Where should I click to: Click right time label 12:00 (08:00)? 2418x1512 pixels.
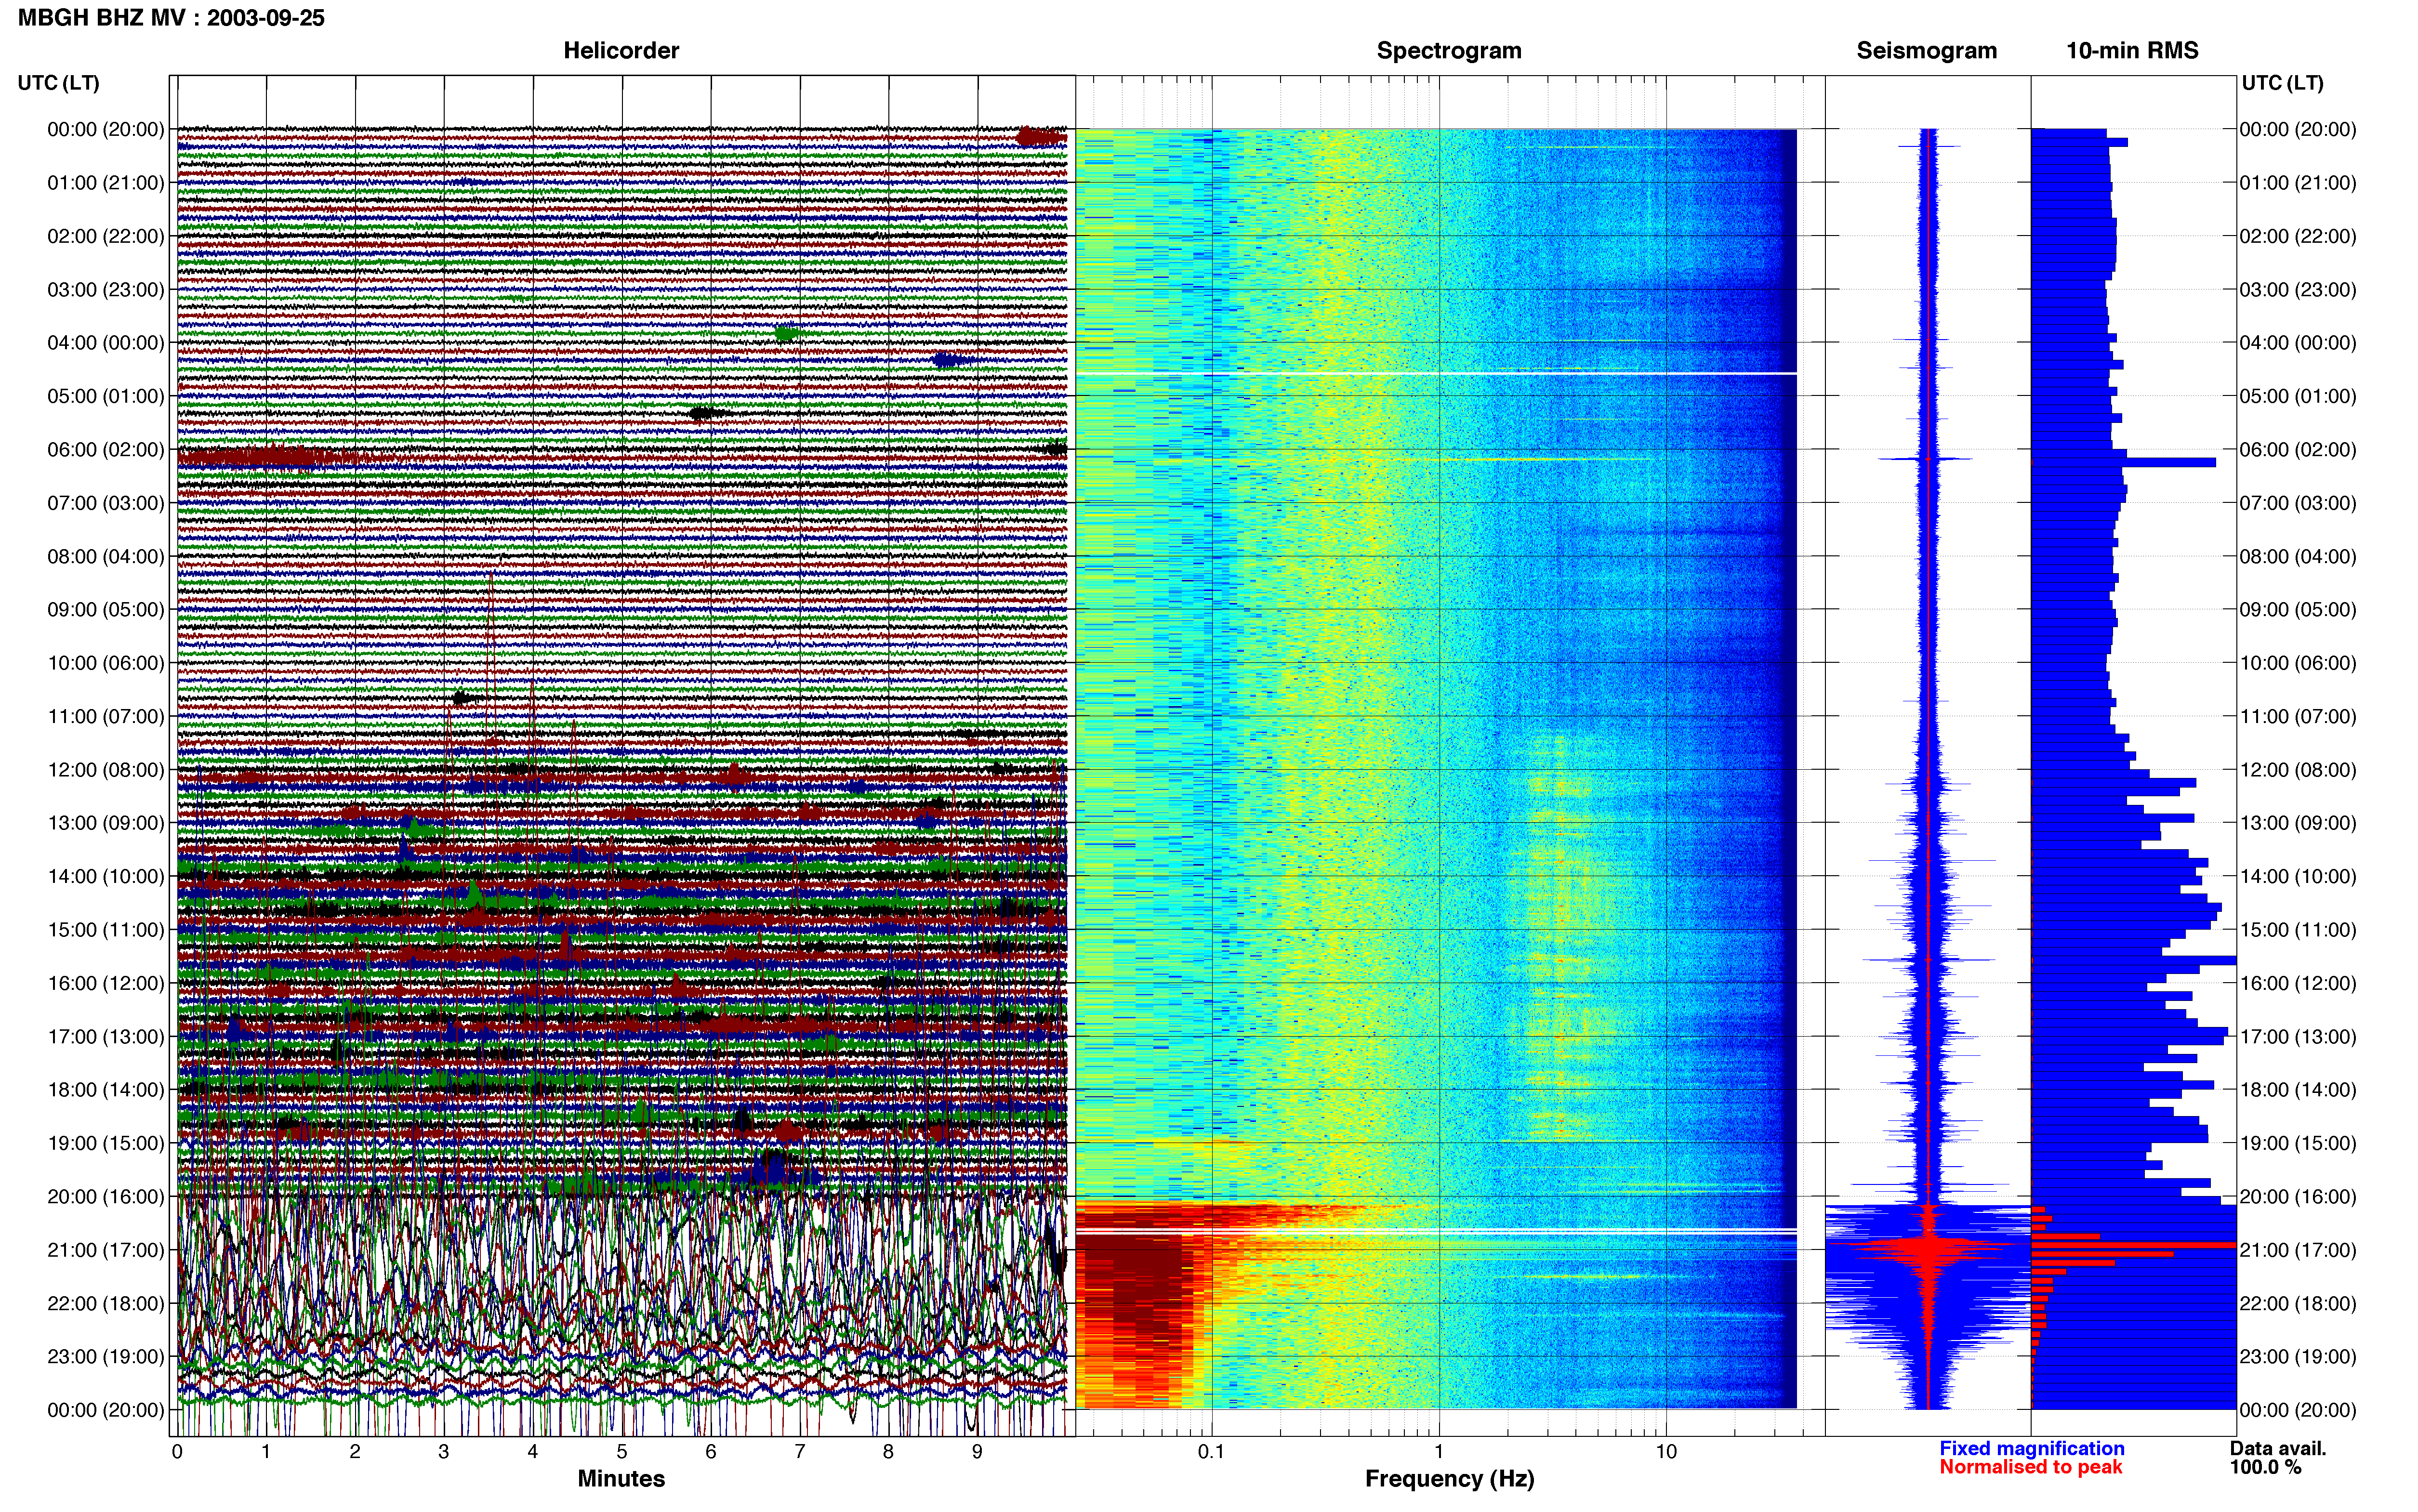(2298, 770)
